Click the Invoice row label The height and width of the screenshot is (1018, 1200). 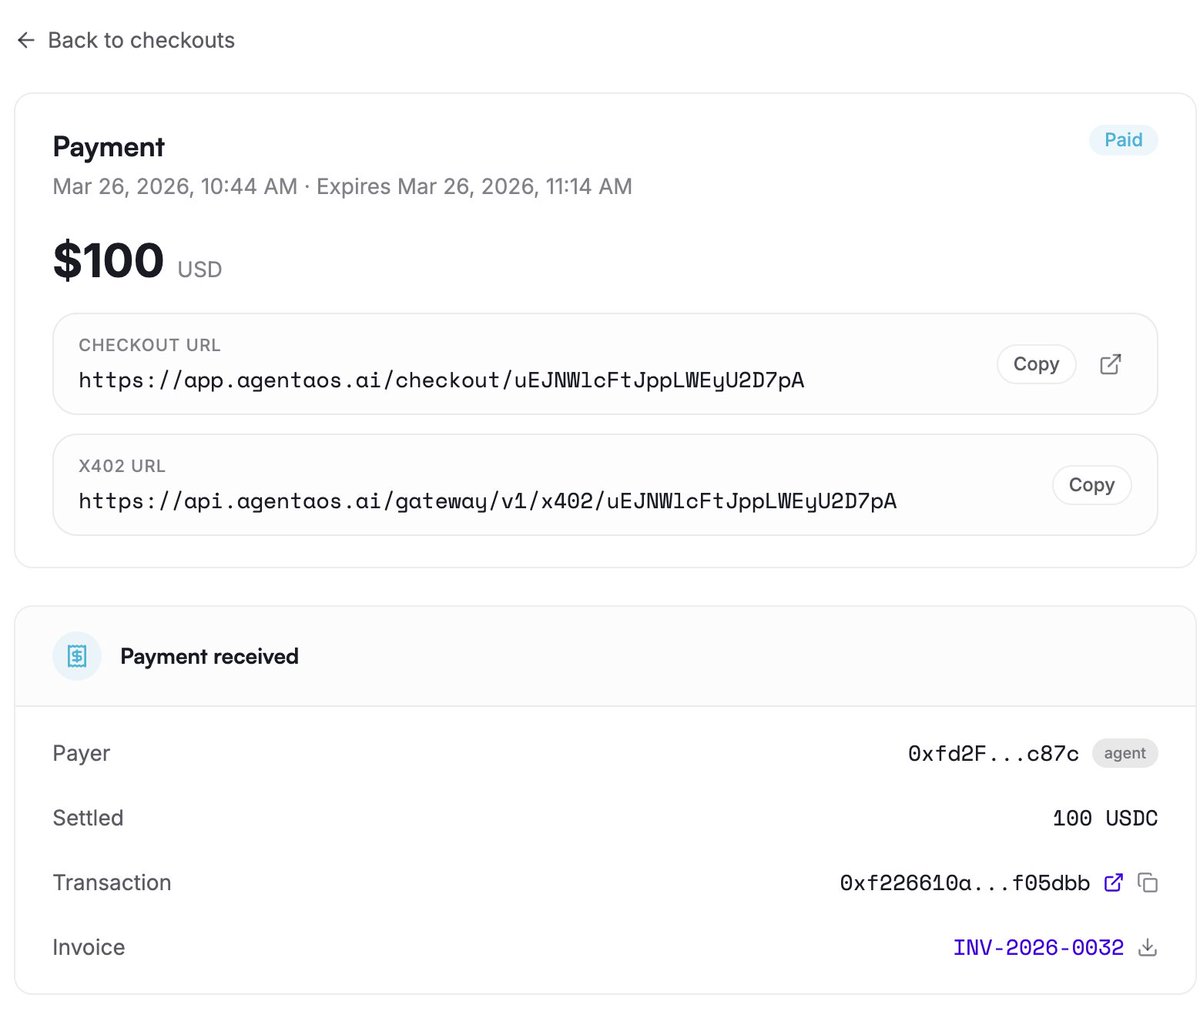[x=89, y=947]
